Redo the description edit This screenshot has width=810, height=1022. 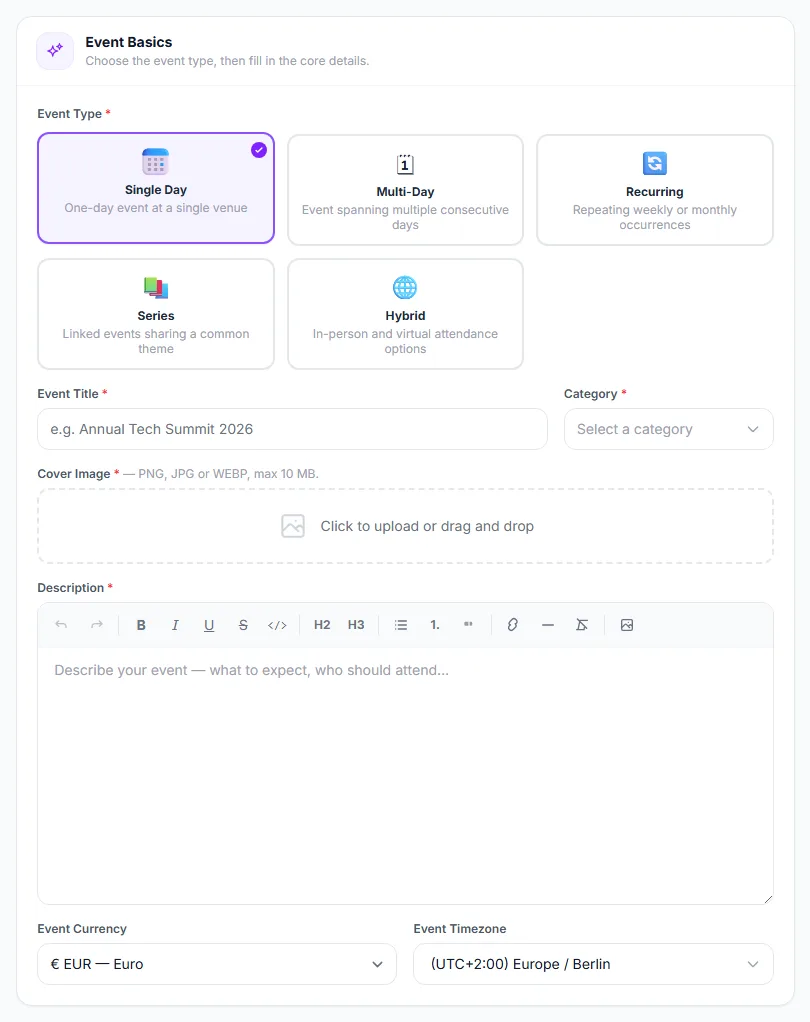click(96, 625)
